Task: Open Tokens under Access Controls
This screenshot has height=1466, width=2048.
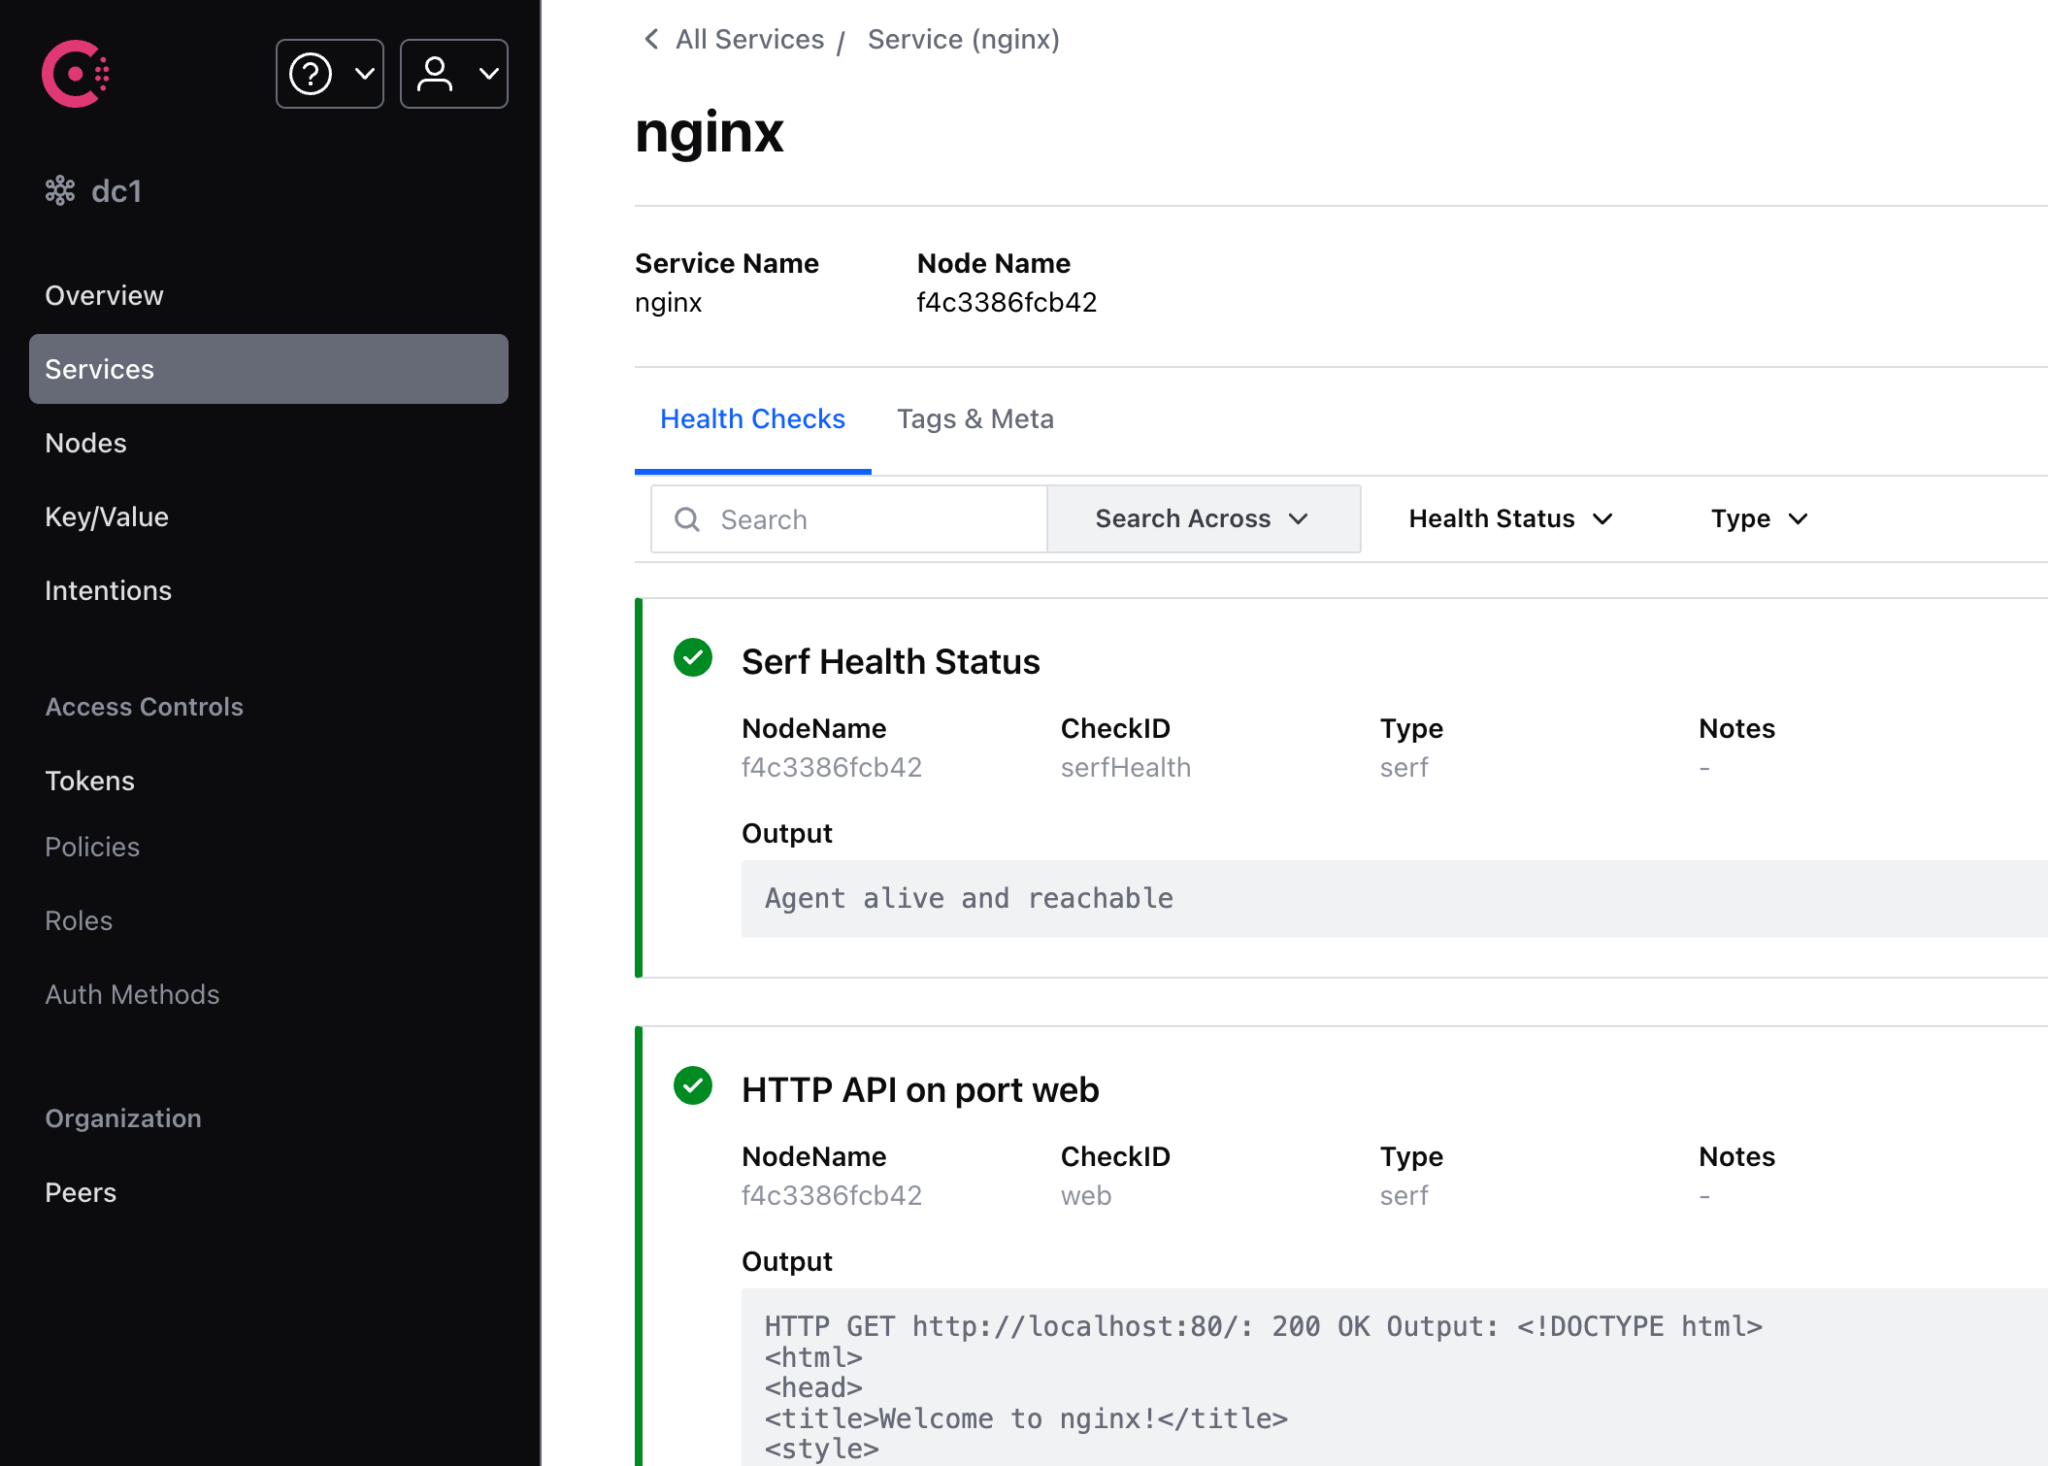Action: 90,781
